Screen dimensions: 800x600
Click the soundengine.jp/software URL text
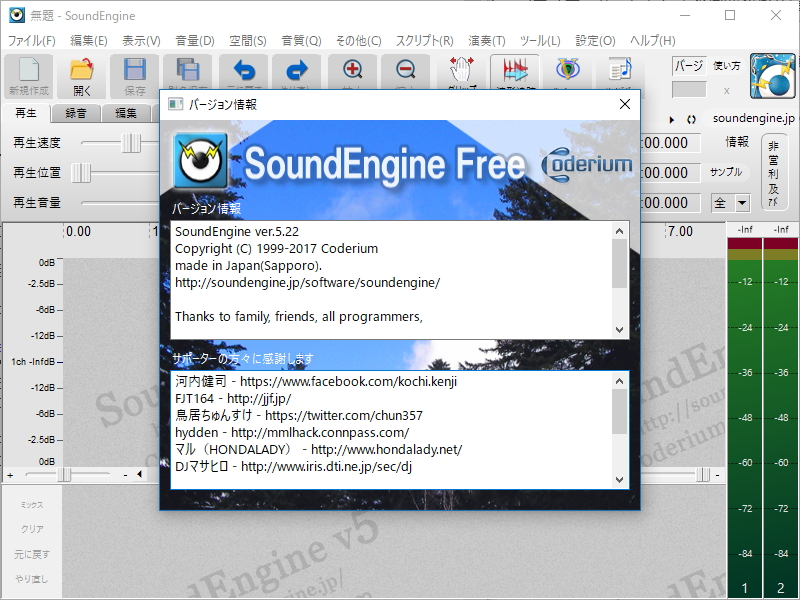(307, 283)
